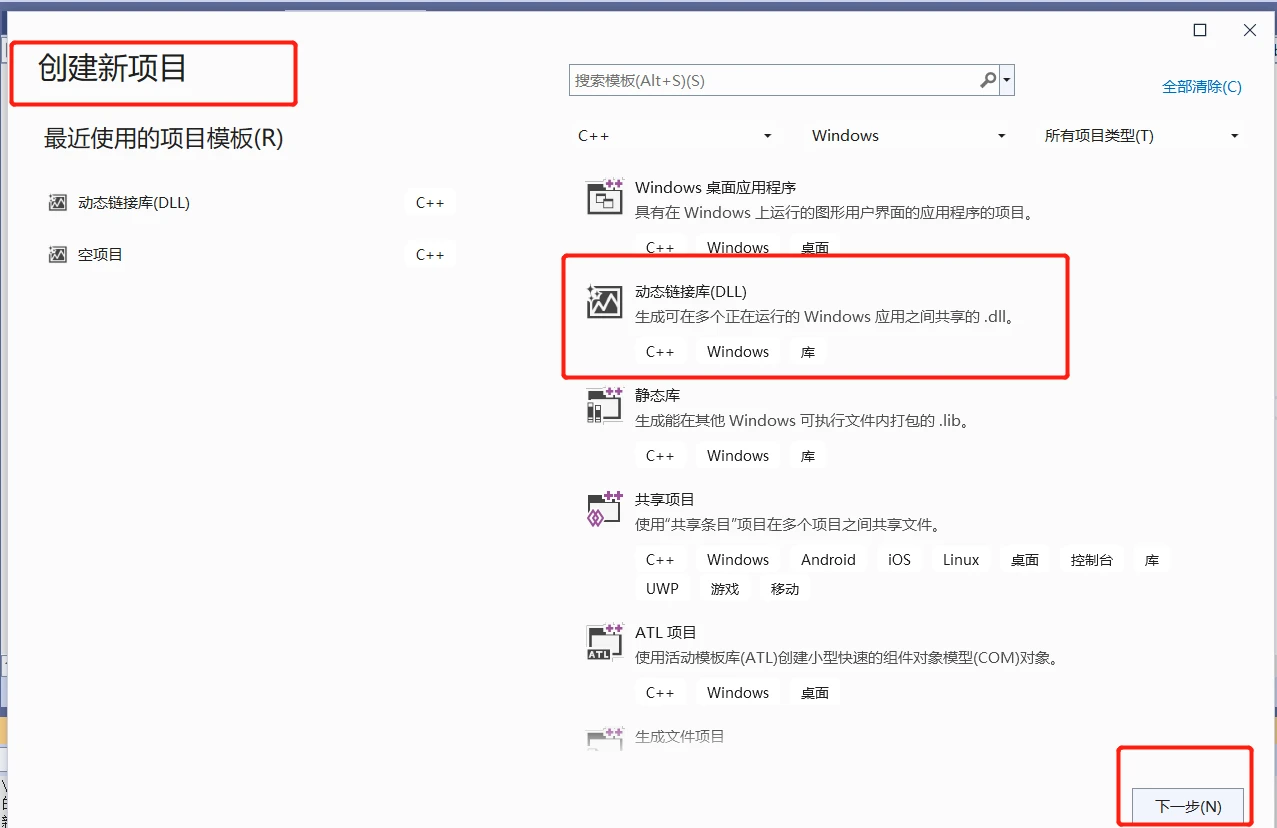This screenshot has width=1277, height=828.
Task: Select the 静态库 template title
Action: pyautogui.click(x=657, y=396)
